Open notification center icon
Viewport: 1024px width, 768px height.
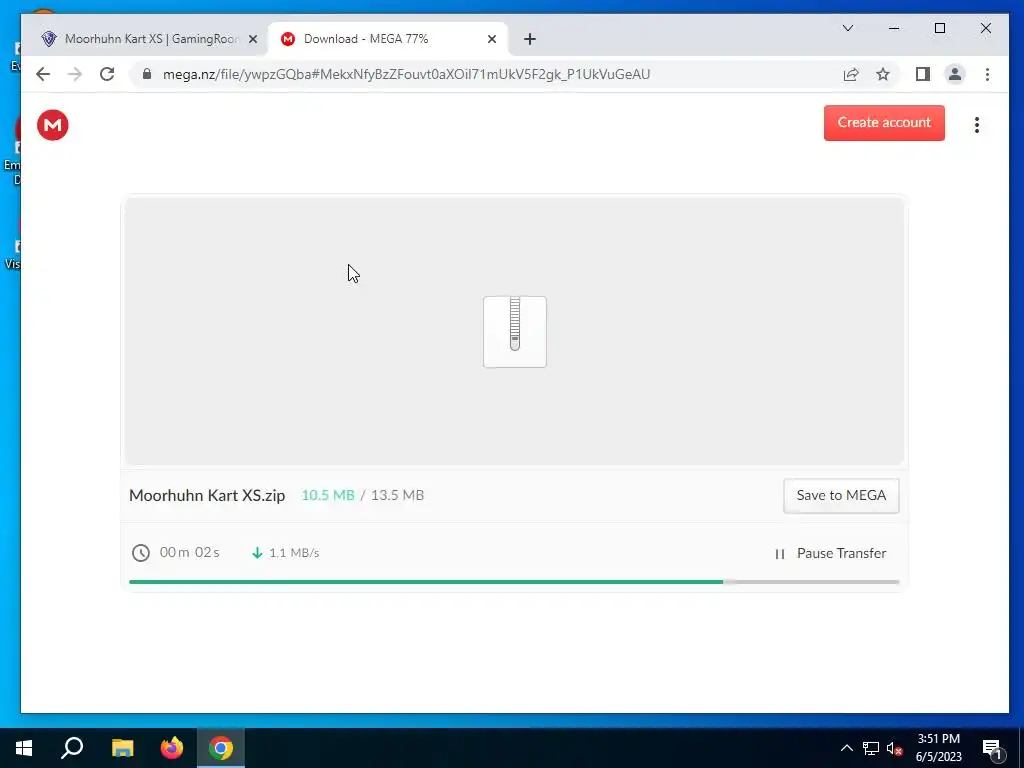tap(992, 749)
